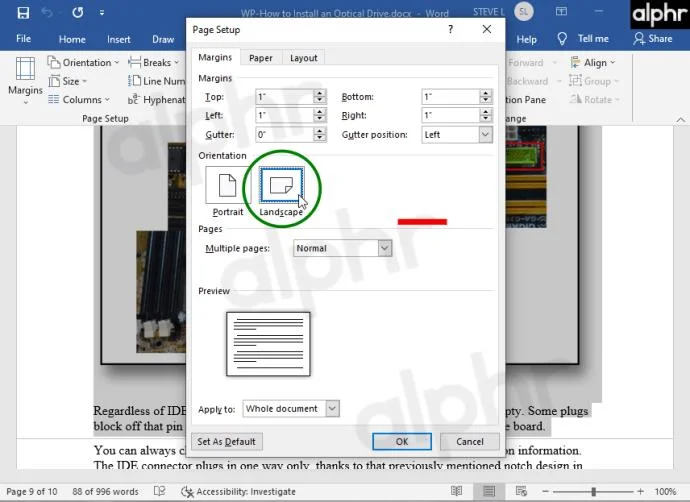The height and width of the screenshot is (502, 690).
Task: Open Customize Quick Access Toolbar arrow
Action: [102, 13]
